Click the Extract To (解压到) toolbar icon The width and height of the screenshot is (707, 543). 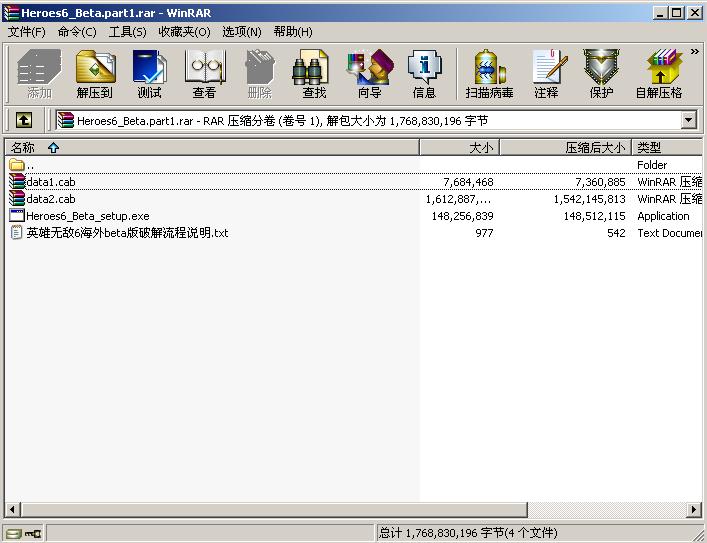(95, 74)
